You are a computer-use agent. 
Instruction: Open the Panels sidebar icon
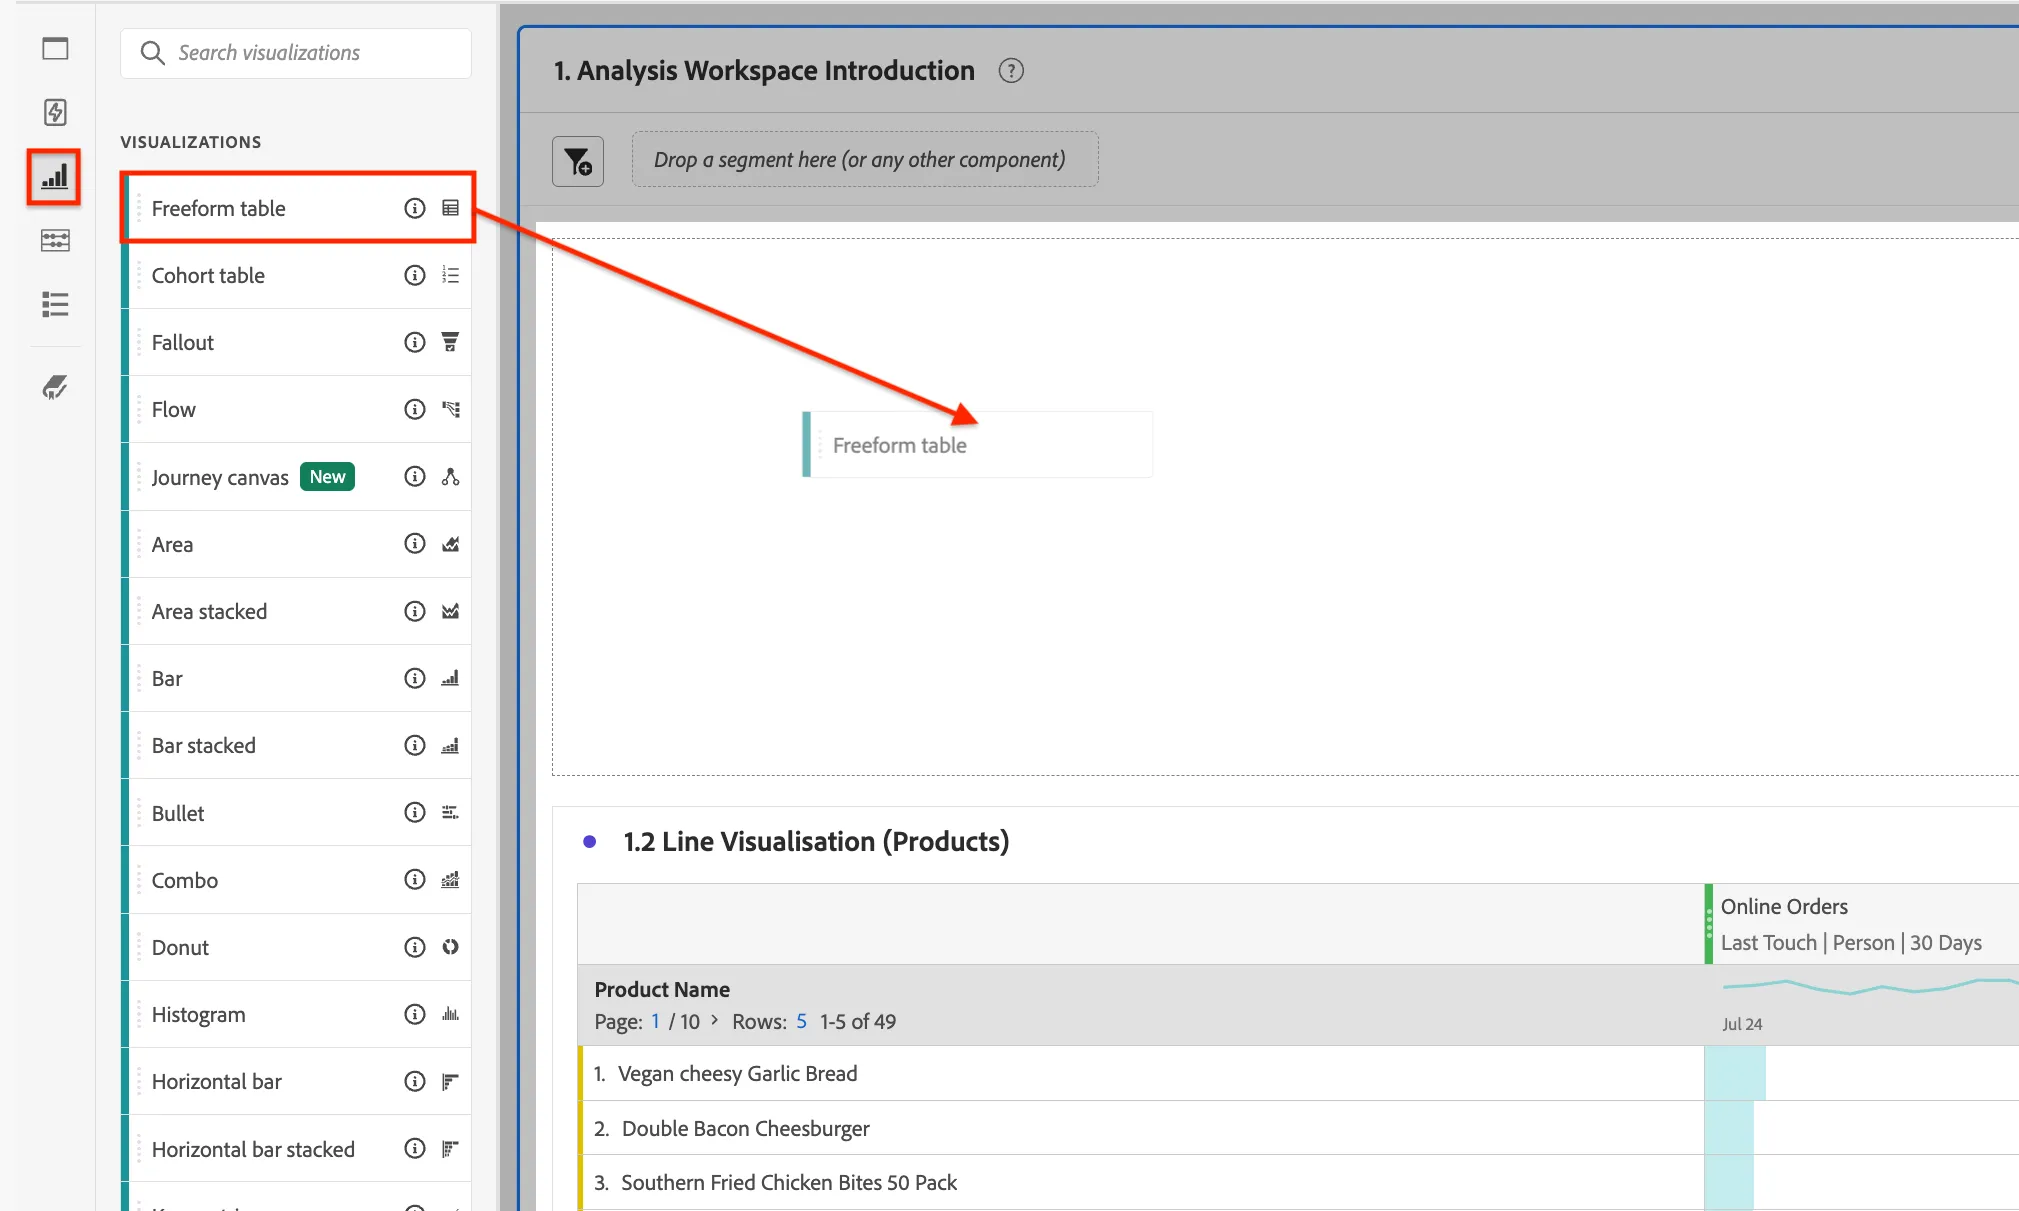coord(55,49)
